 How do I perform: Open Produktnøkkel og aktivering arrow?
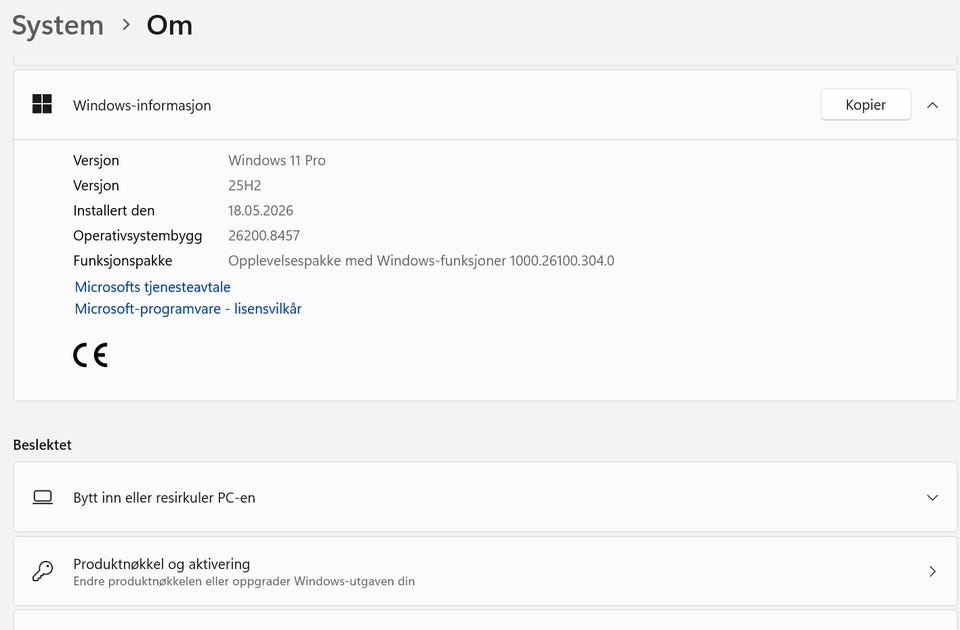tap(932, 571)
